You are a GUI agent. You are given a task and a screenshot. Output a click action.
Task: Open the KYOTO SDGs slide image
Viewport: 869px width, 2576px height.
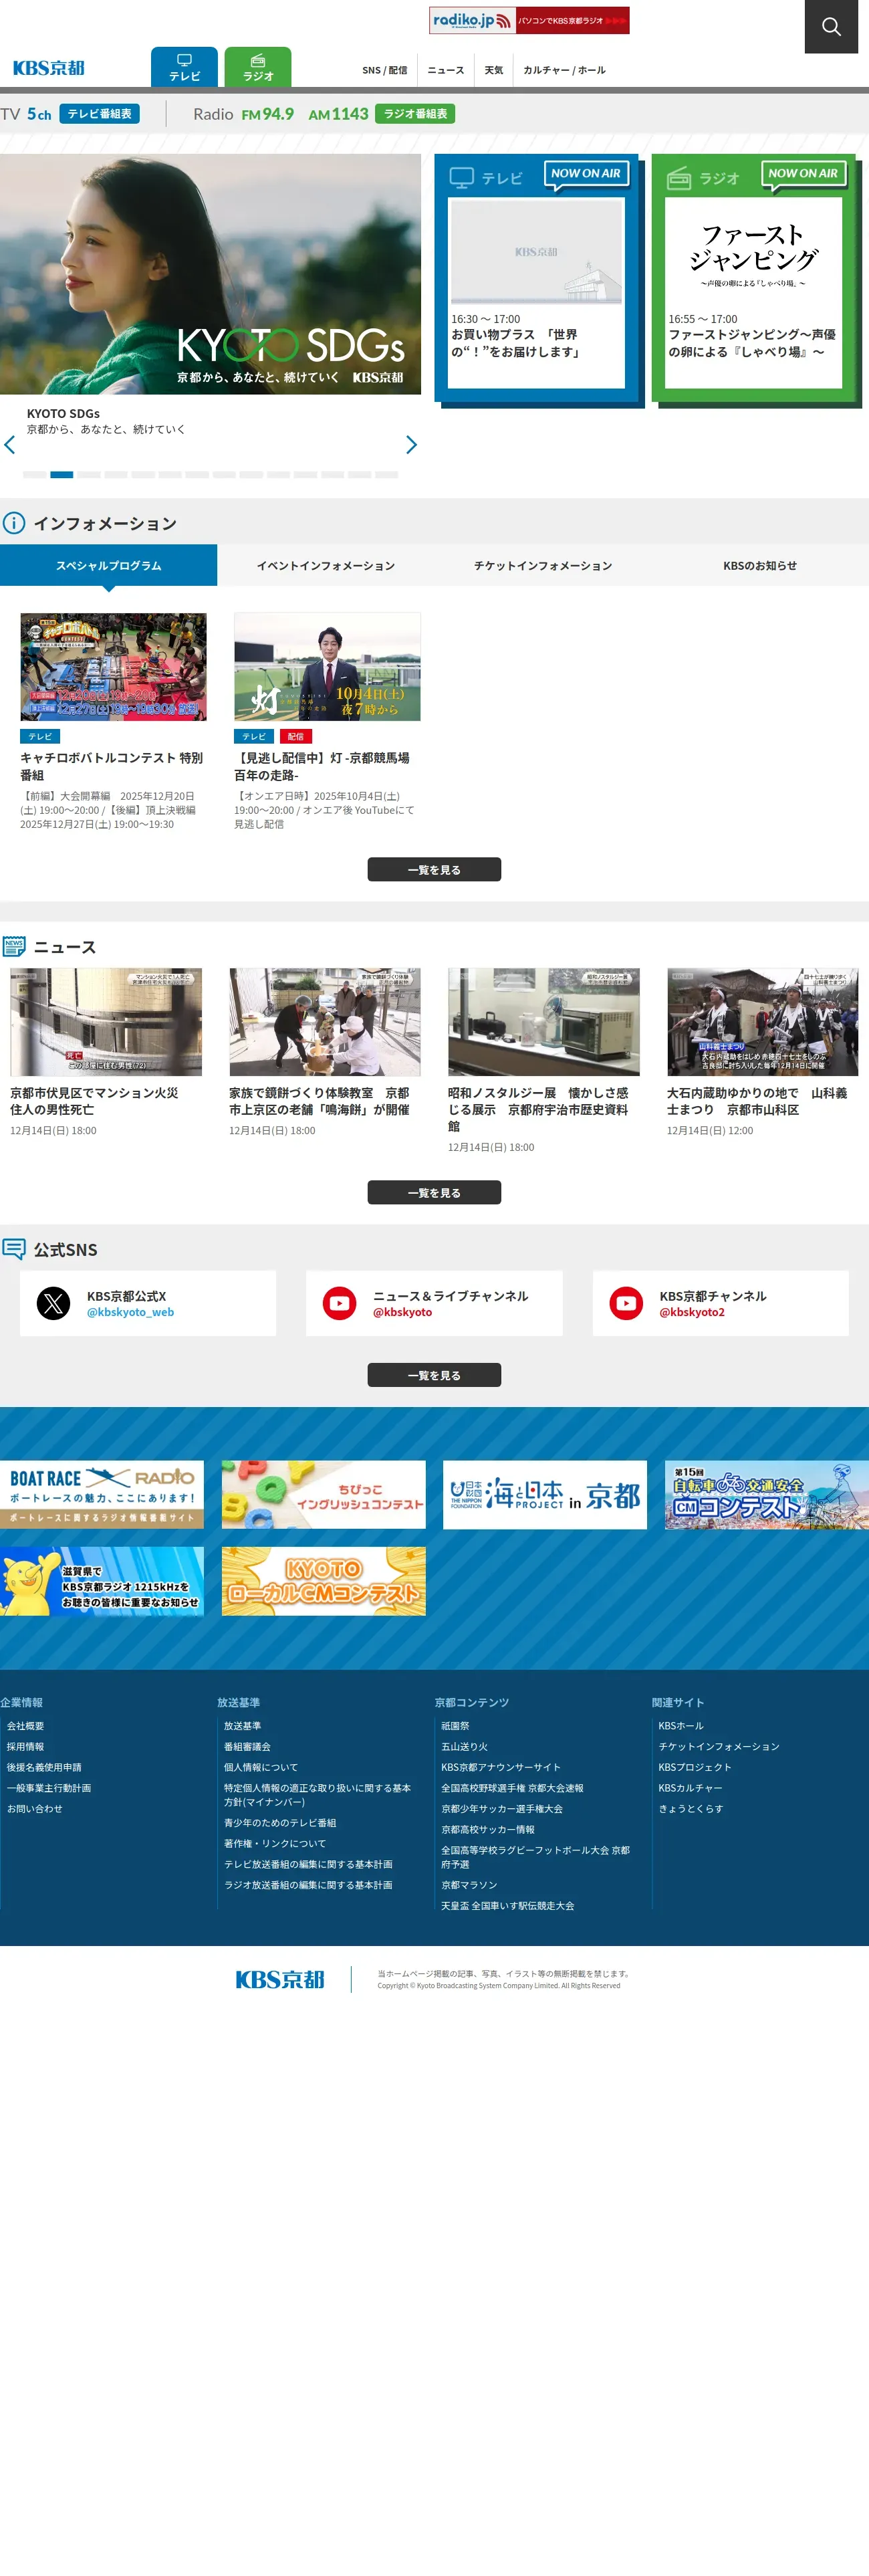pyautogui.click(x=210, y=274)
